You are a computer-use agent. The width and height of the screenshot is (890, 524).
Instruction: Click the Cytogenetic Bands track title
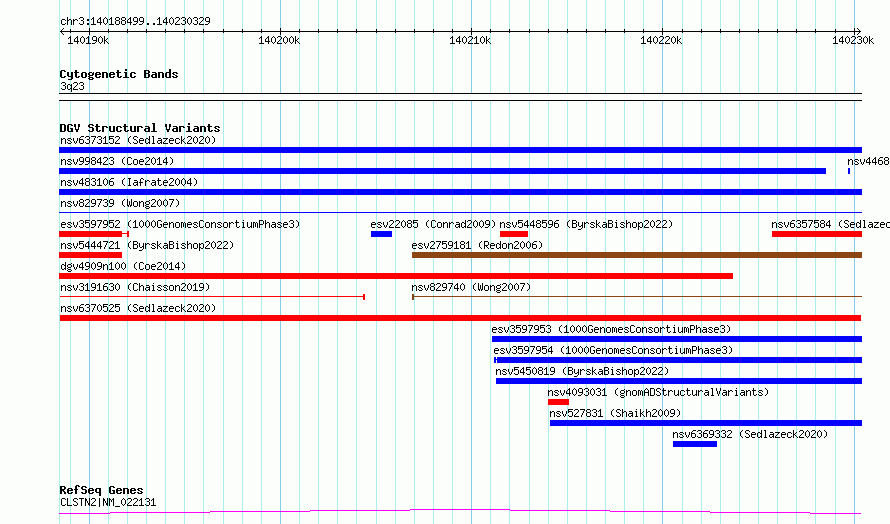pos(119,74)
